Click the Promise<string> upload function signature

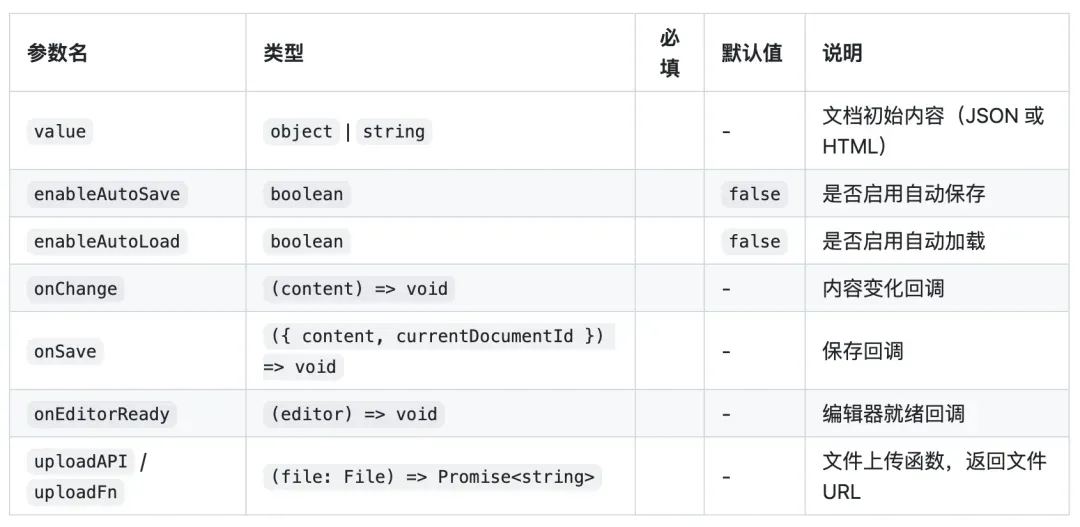[432, 477]
